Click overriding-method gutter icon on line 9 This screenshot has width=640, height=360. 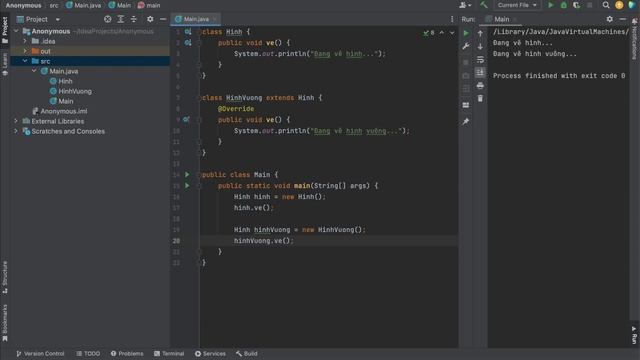tap(186, 120)
